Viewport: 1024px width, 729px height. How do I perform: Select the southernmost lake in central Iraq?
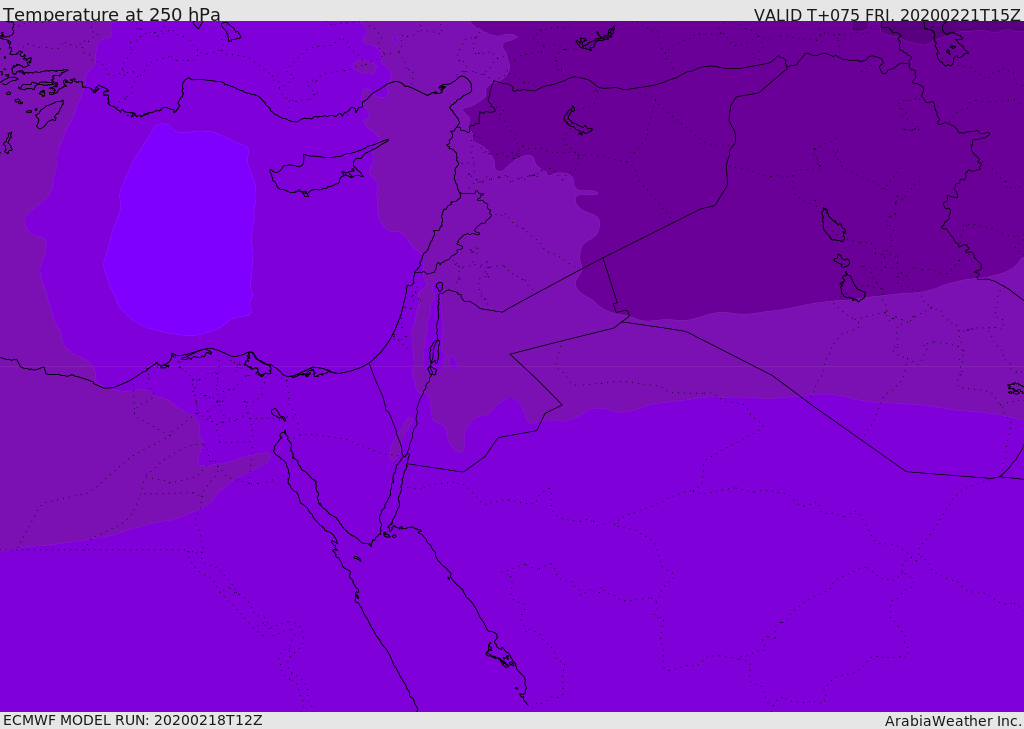pos(852,288)
